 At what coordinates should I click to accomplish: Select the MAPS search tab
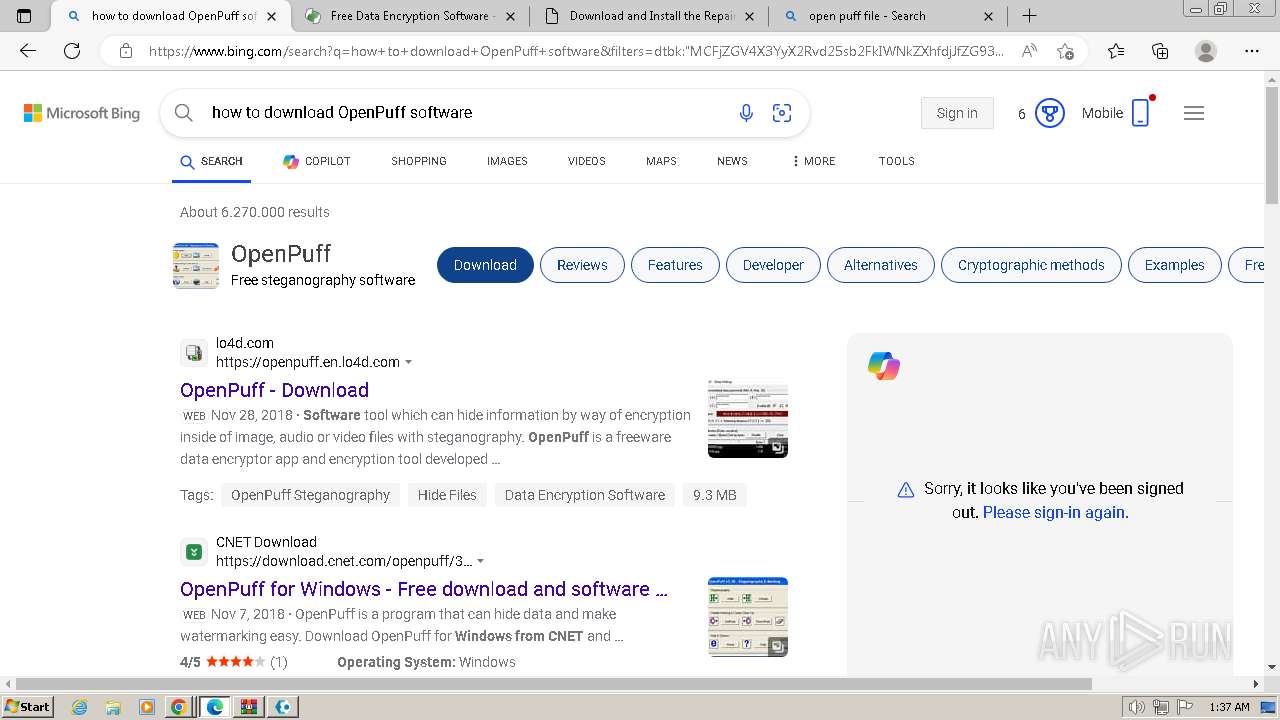661,161
